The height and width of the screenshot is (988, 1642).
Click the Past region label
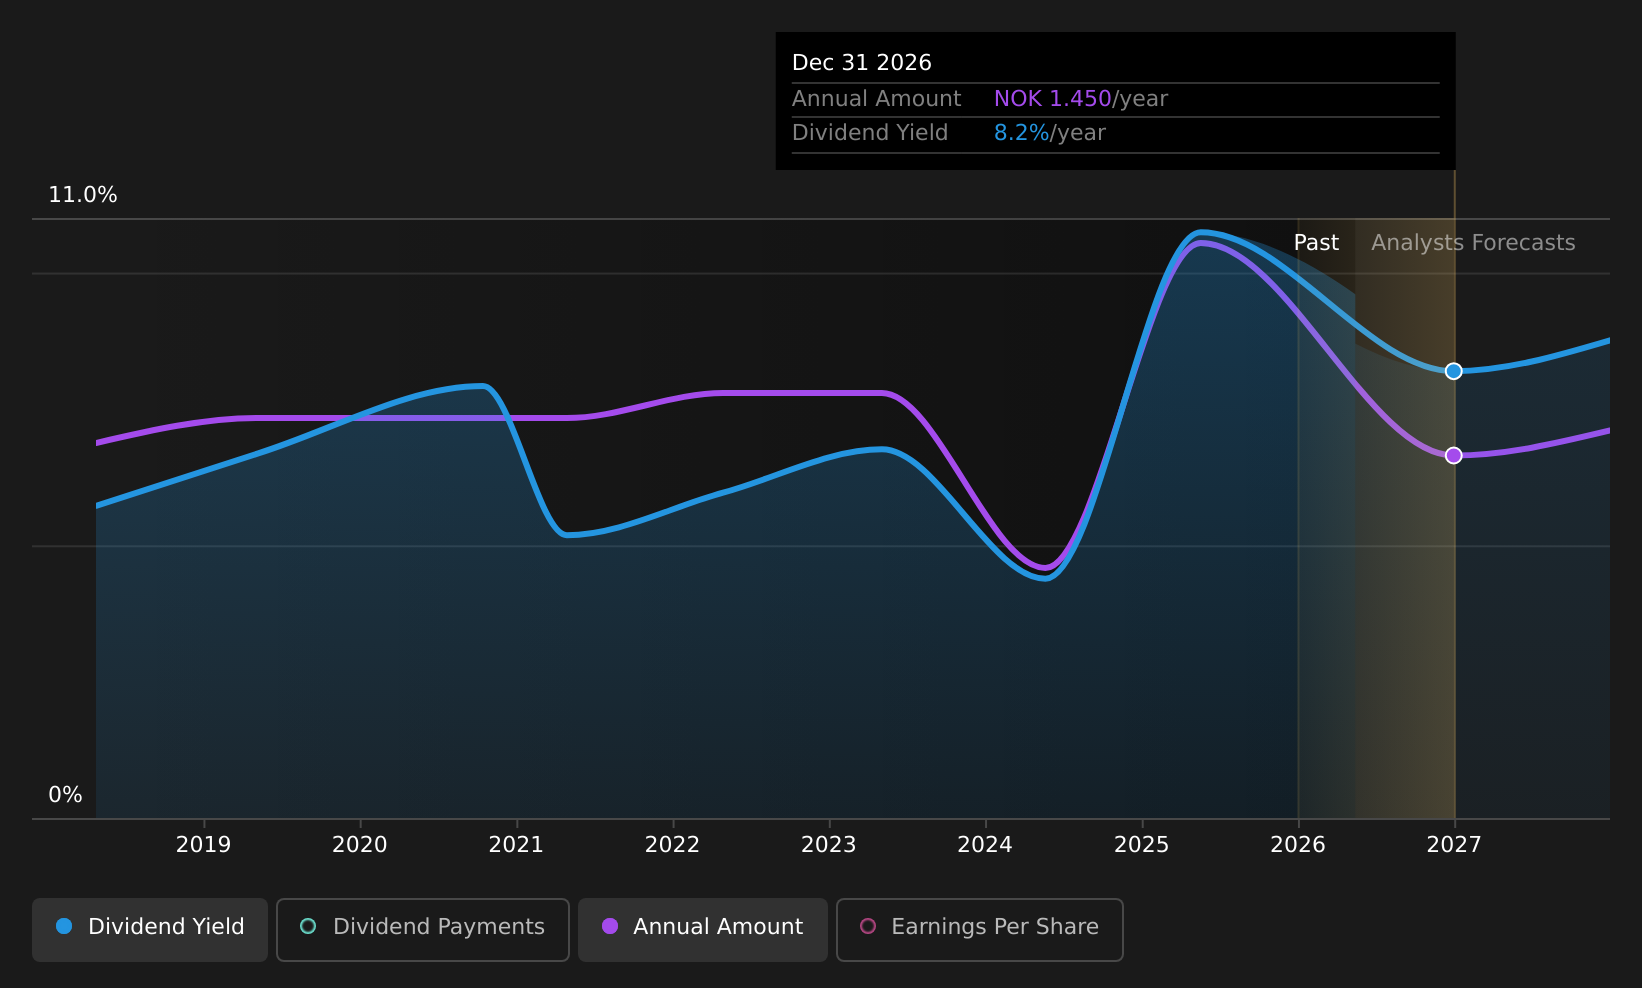tap(1316, 243)
